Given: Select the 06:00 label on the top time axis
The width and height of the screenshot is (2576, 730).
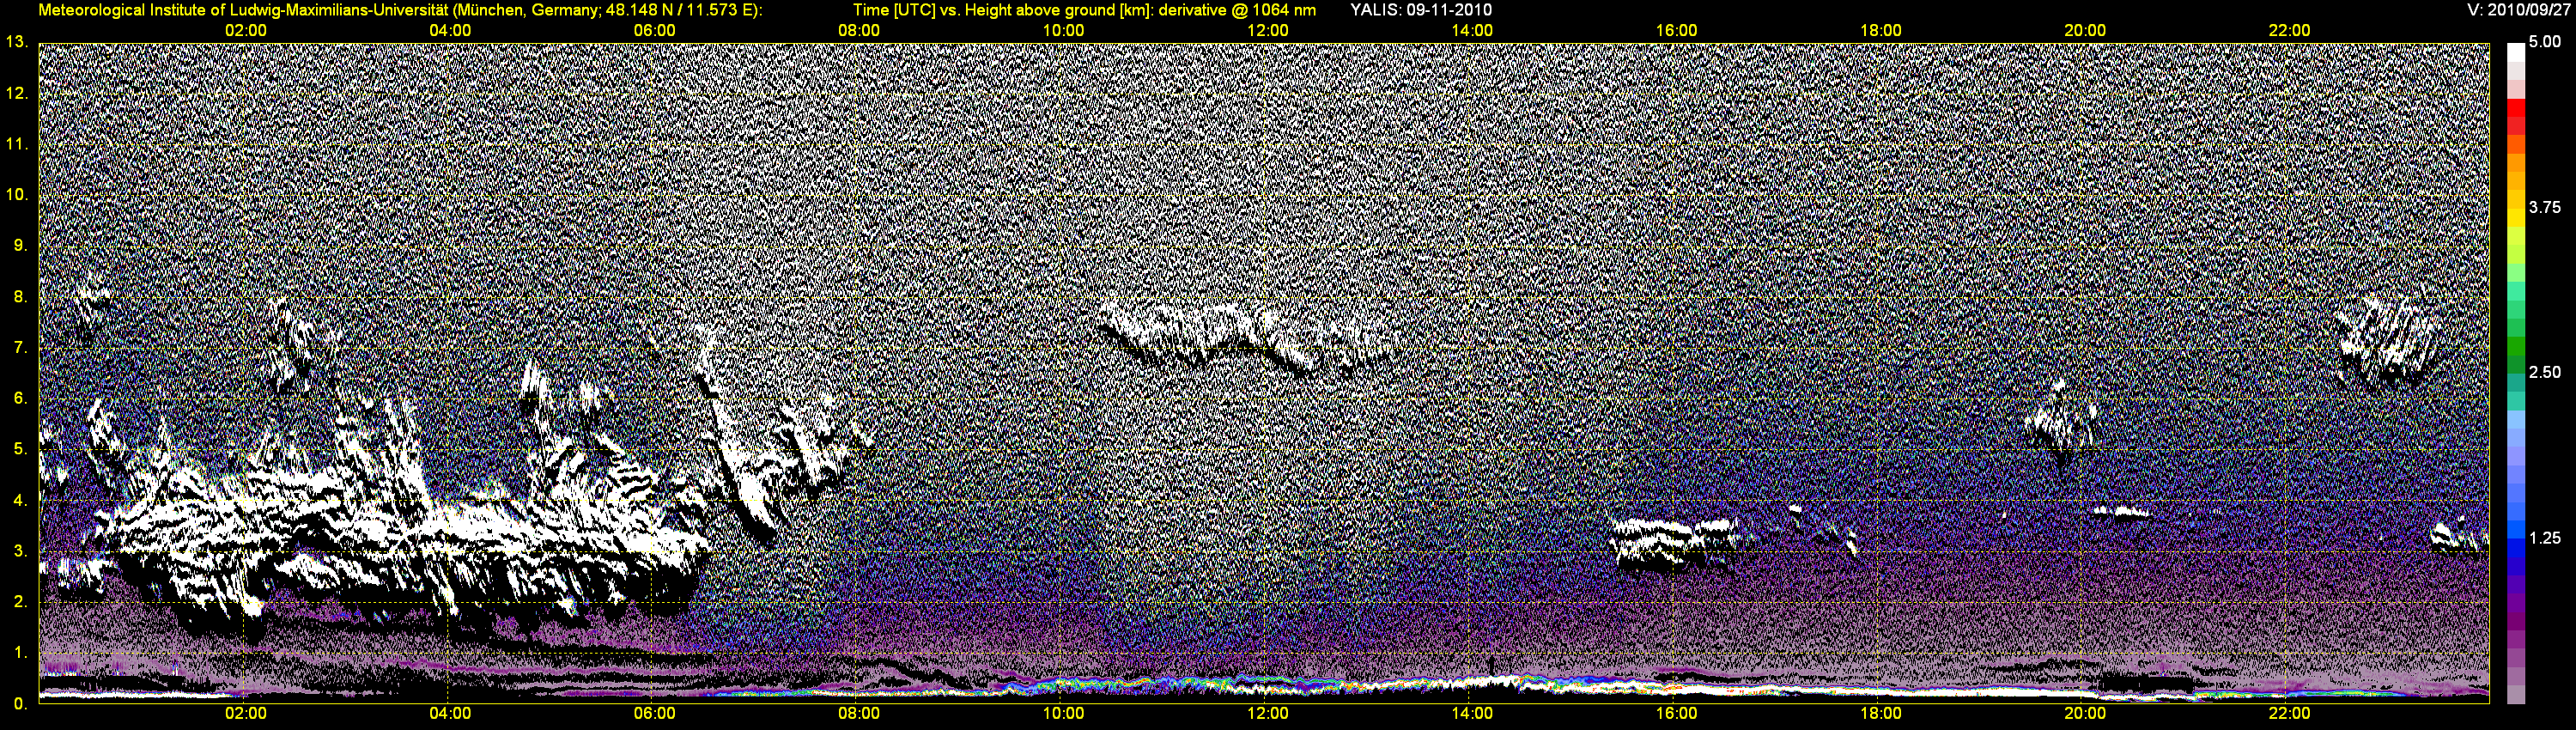Looking at the screenshot, I should coord(654,30).
